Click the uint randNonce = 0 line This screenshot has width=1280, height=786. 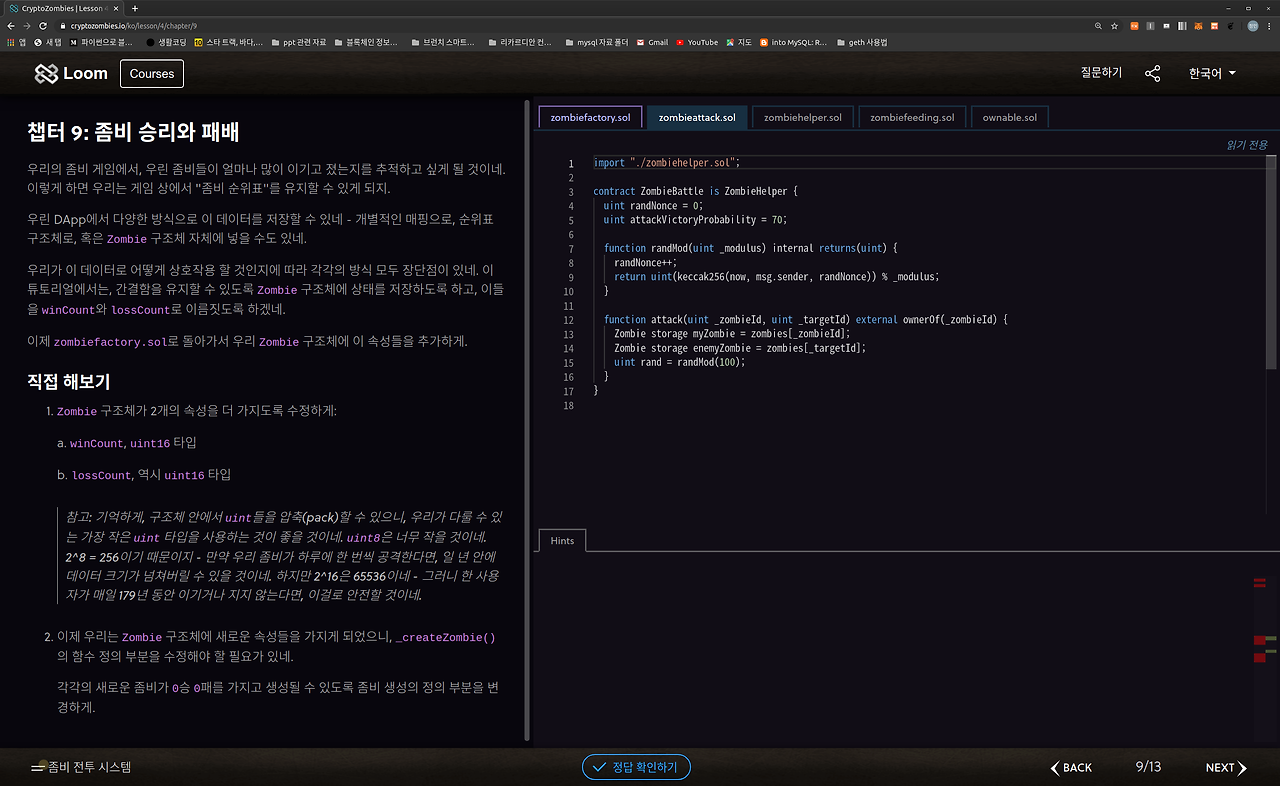click(654, 205)
